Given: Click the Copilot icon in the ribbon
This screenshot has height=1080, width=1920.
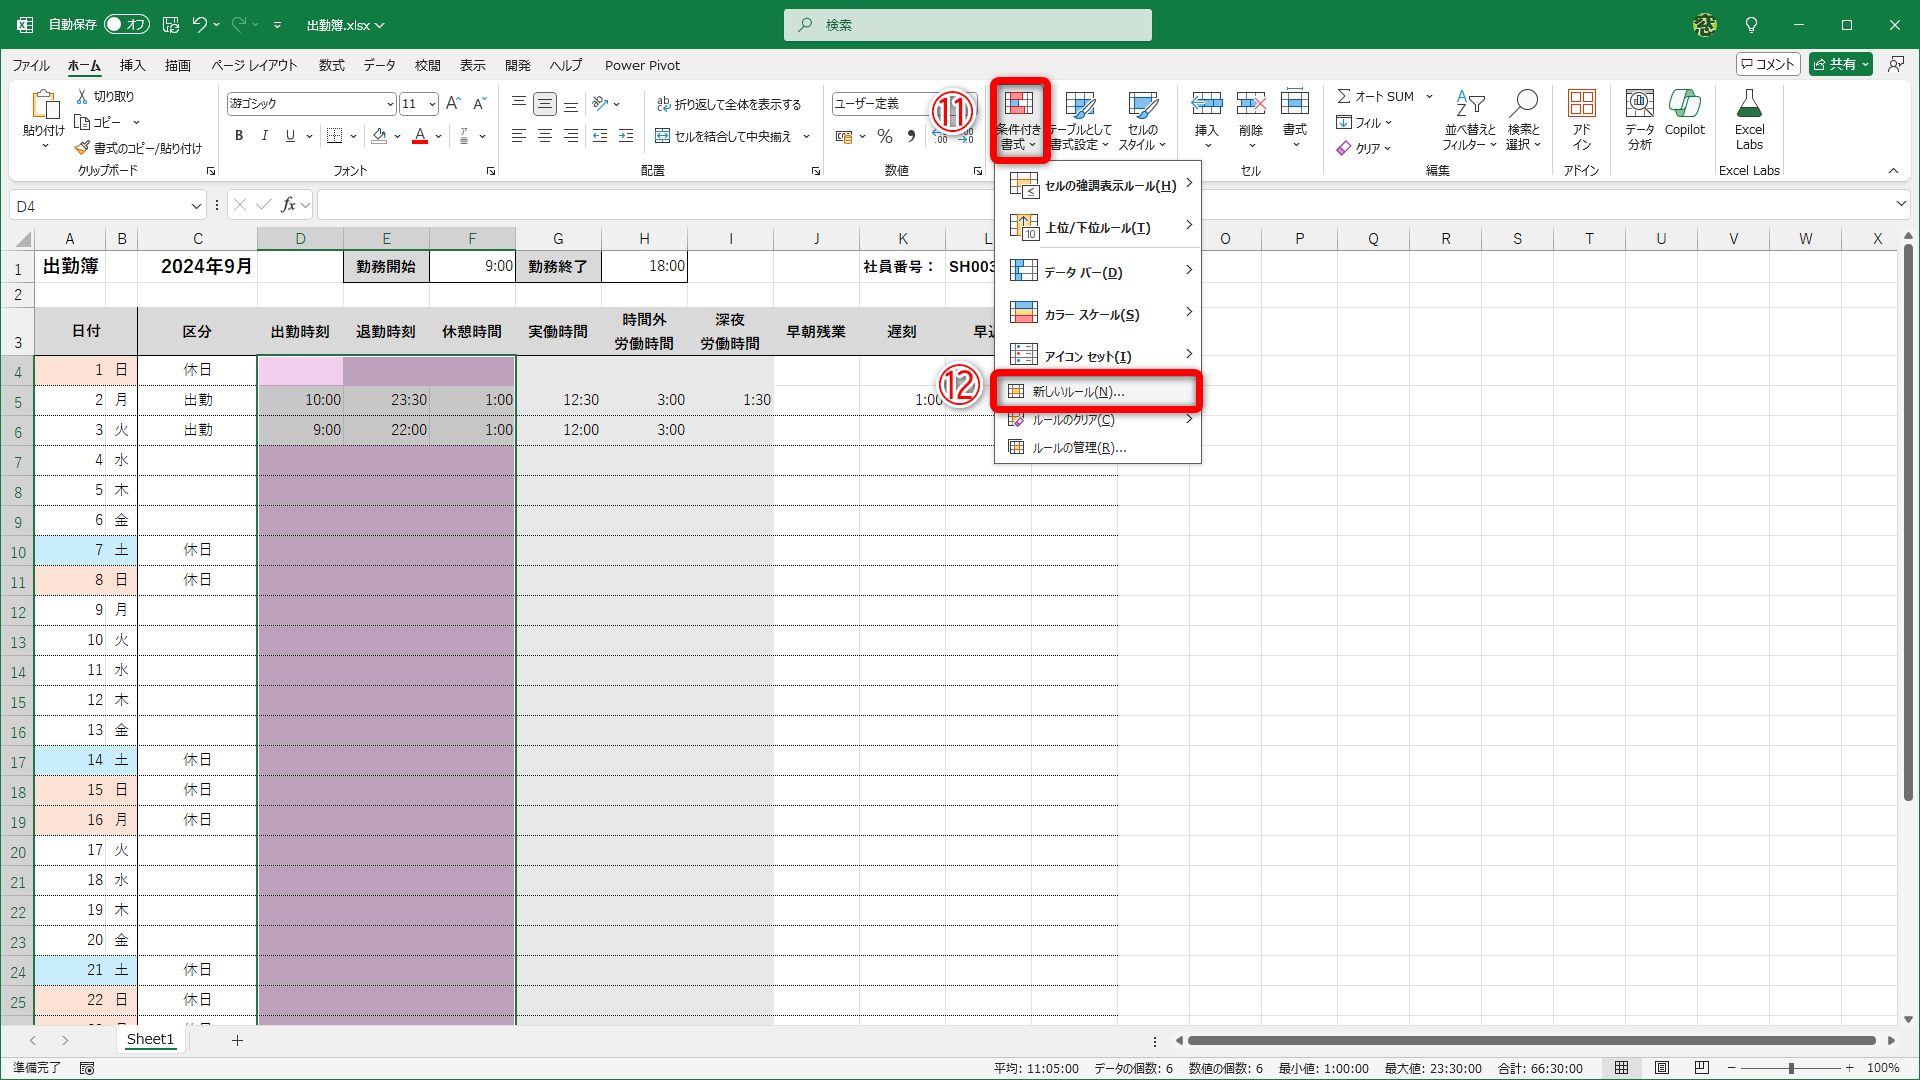Looking at the screenshot, I should [x=1684, y=105].
